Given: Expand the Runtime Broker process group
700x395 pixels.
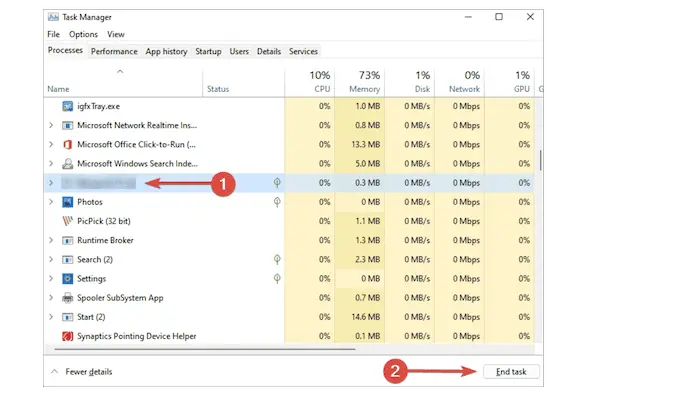Looking at the screenshot, I should pyautogui.click(x=51, y=240).
